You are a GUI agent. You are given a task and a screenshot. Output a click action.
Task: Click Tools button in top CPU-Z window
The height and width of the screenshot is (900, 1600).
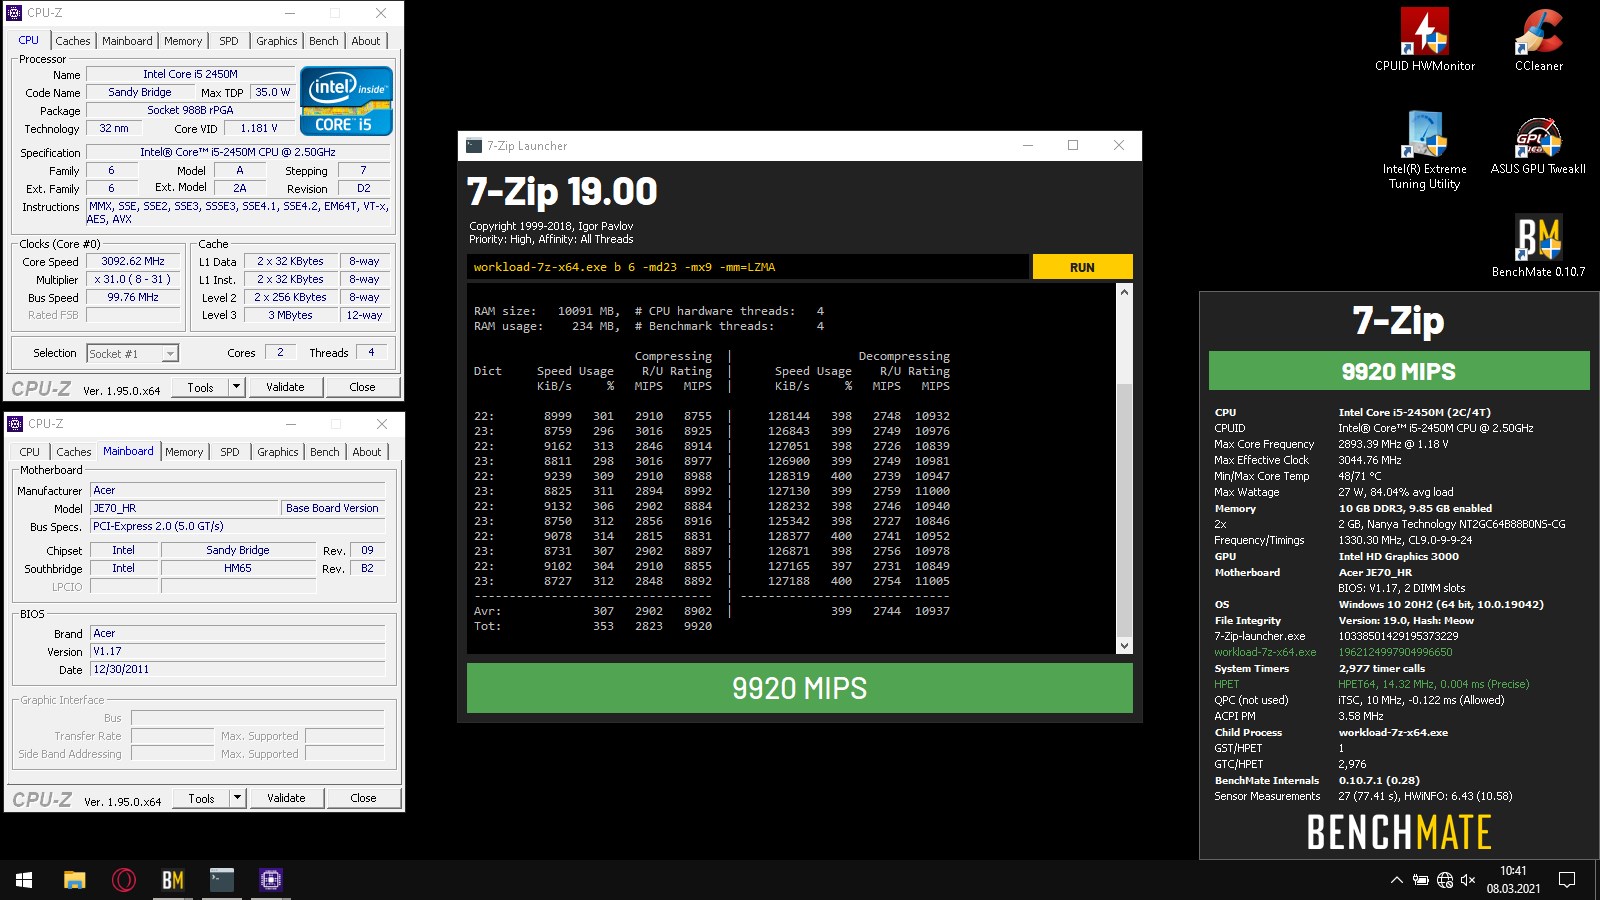pos(200,387)
